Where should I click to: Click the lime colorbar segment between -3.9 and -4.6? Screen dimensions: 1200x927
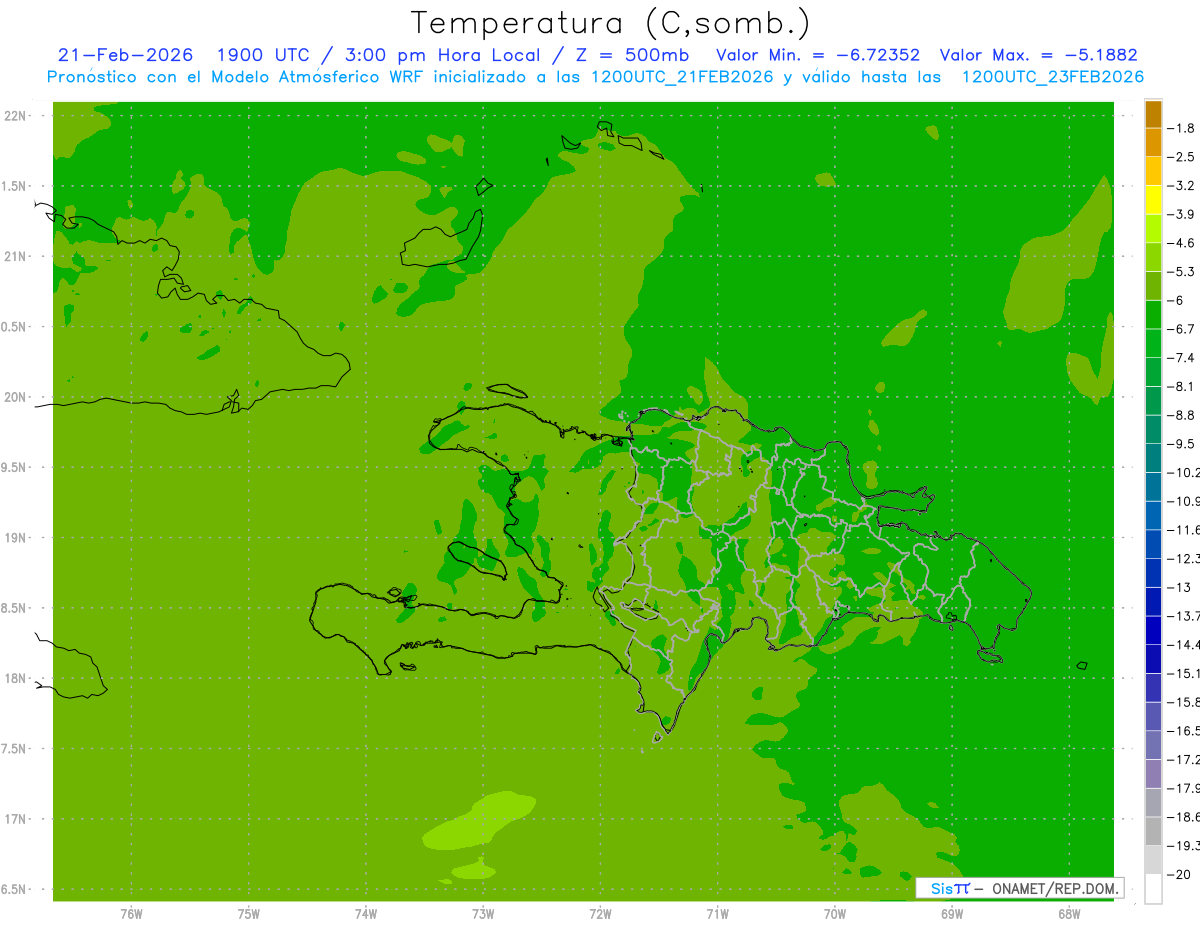click(x=1153, y=229)
